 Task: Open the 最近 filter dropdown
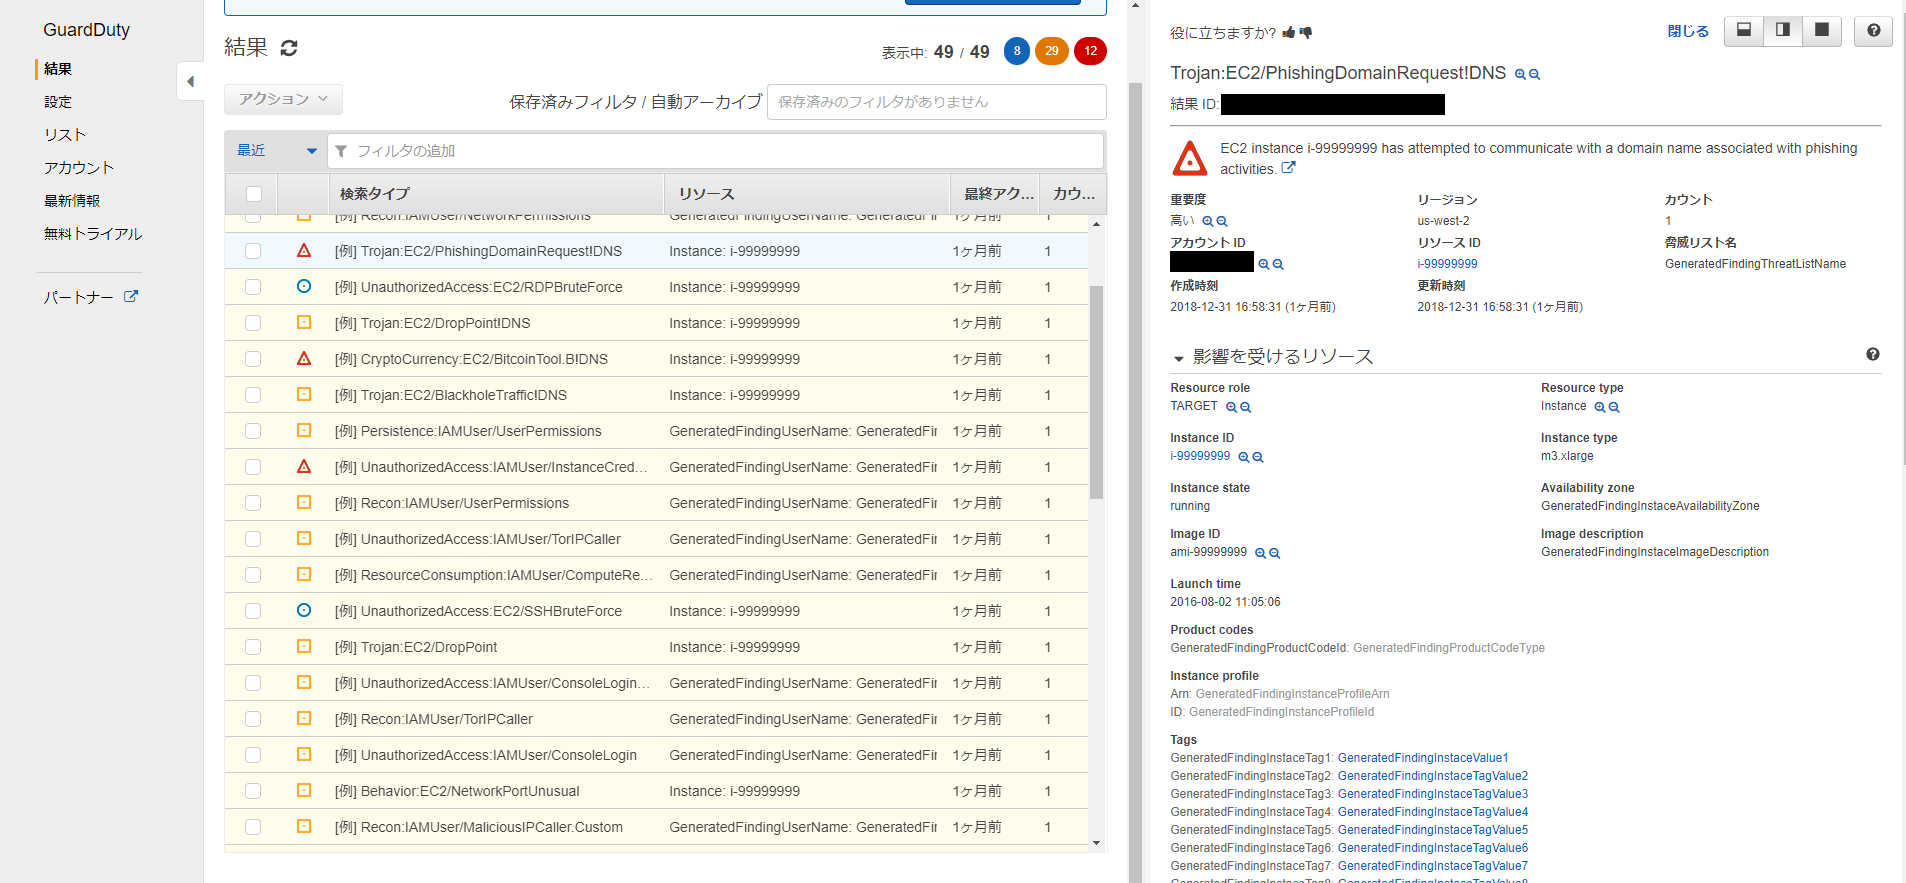point(276,151)
